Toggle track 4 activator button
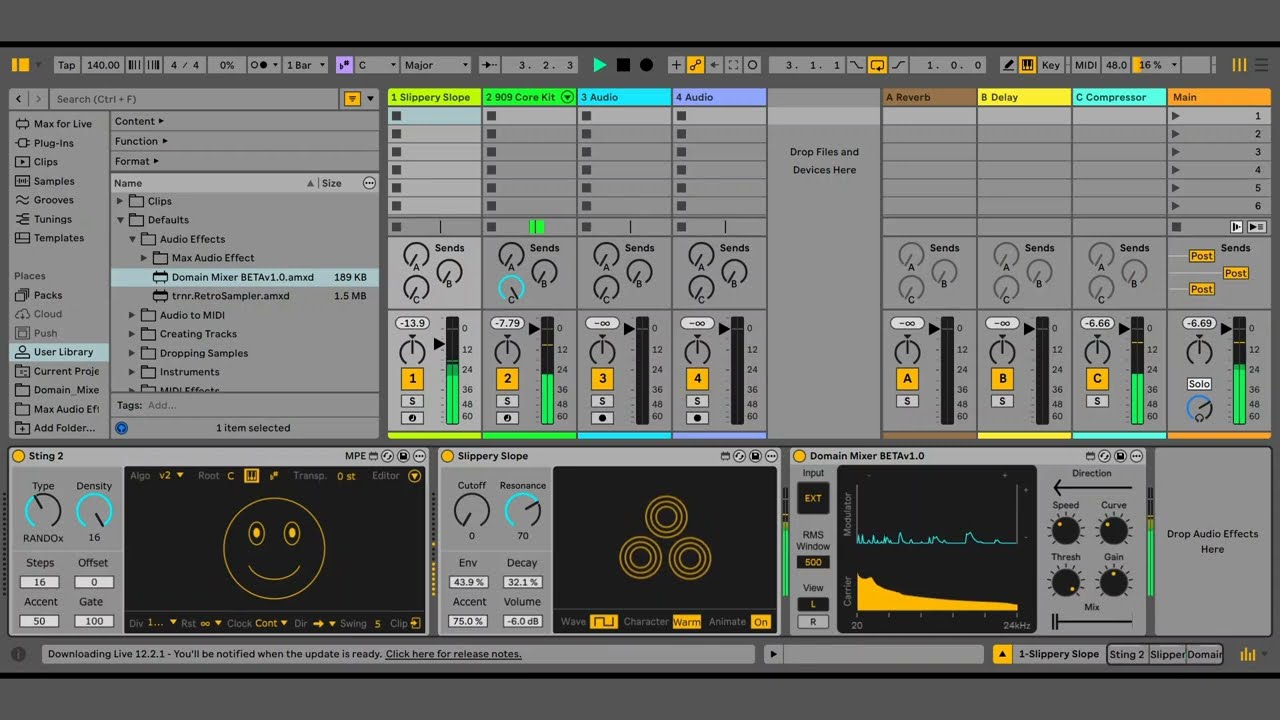This screenshot has width=1280, height=720. click(697, 379)
